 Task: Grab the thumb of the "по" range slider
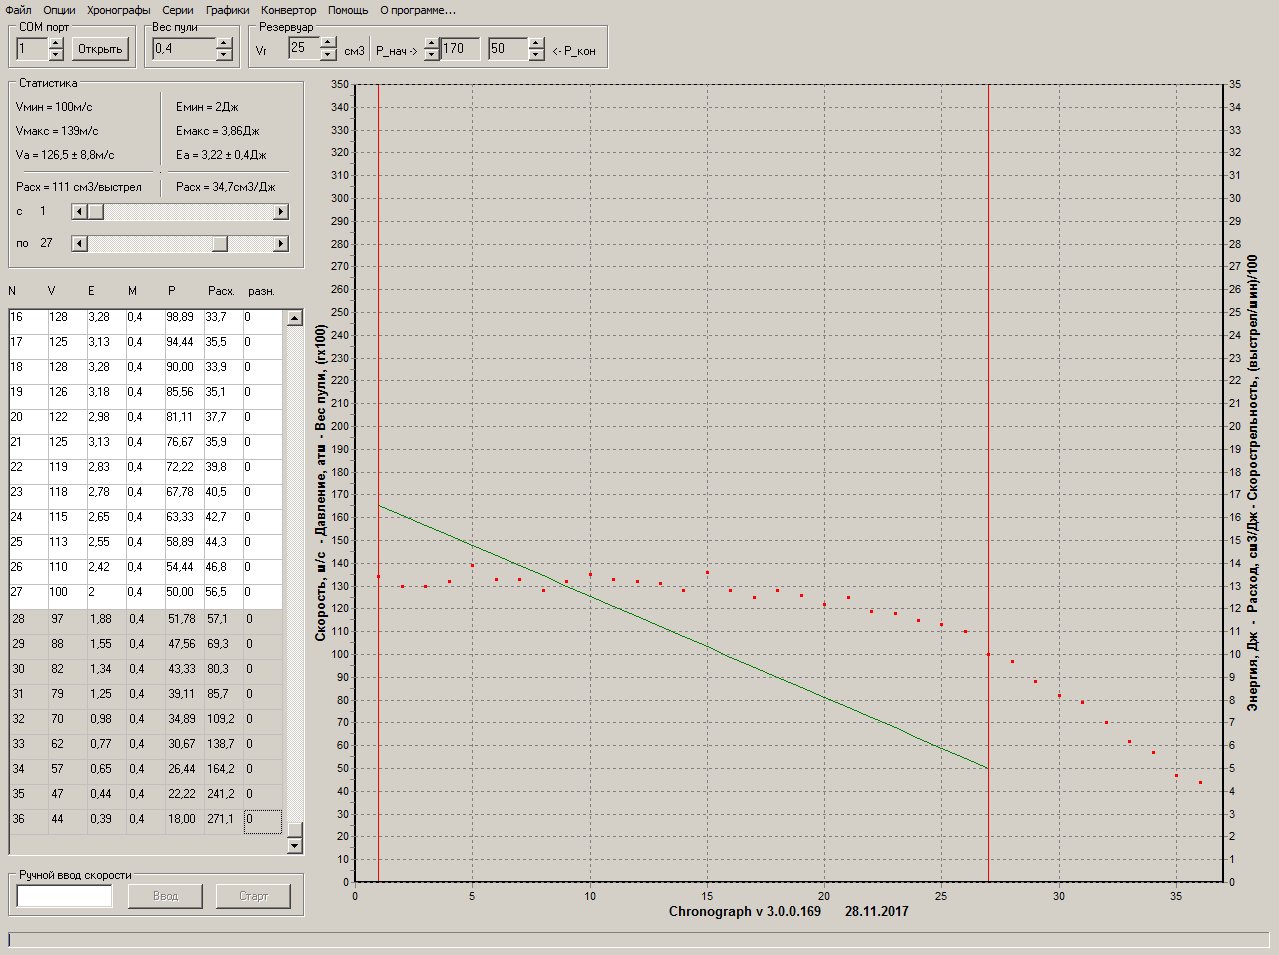(x=220, y=244)
